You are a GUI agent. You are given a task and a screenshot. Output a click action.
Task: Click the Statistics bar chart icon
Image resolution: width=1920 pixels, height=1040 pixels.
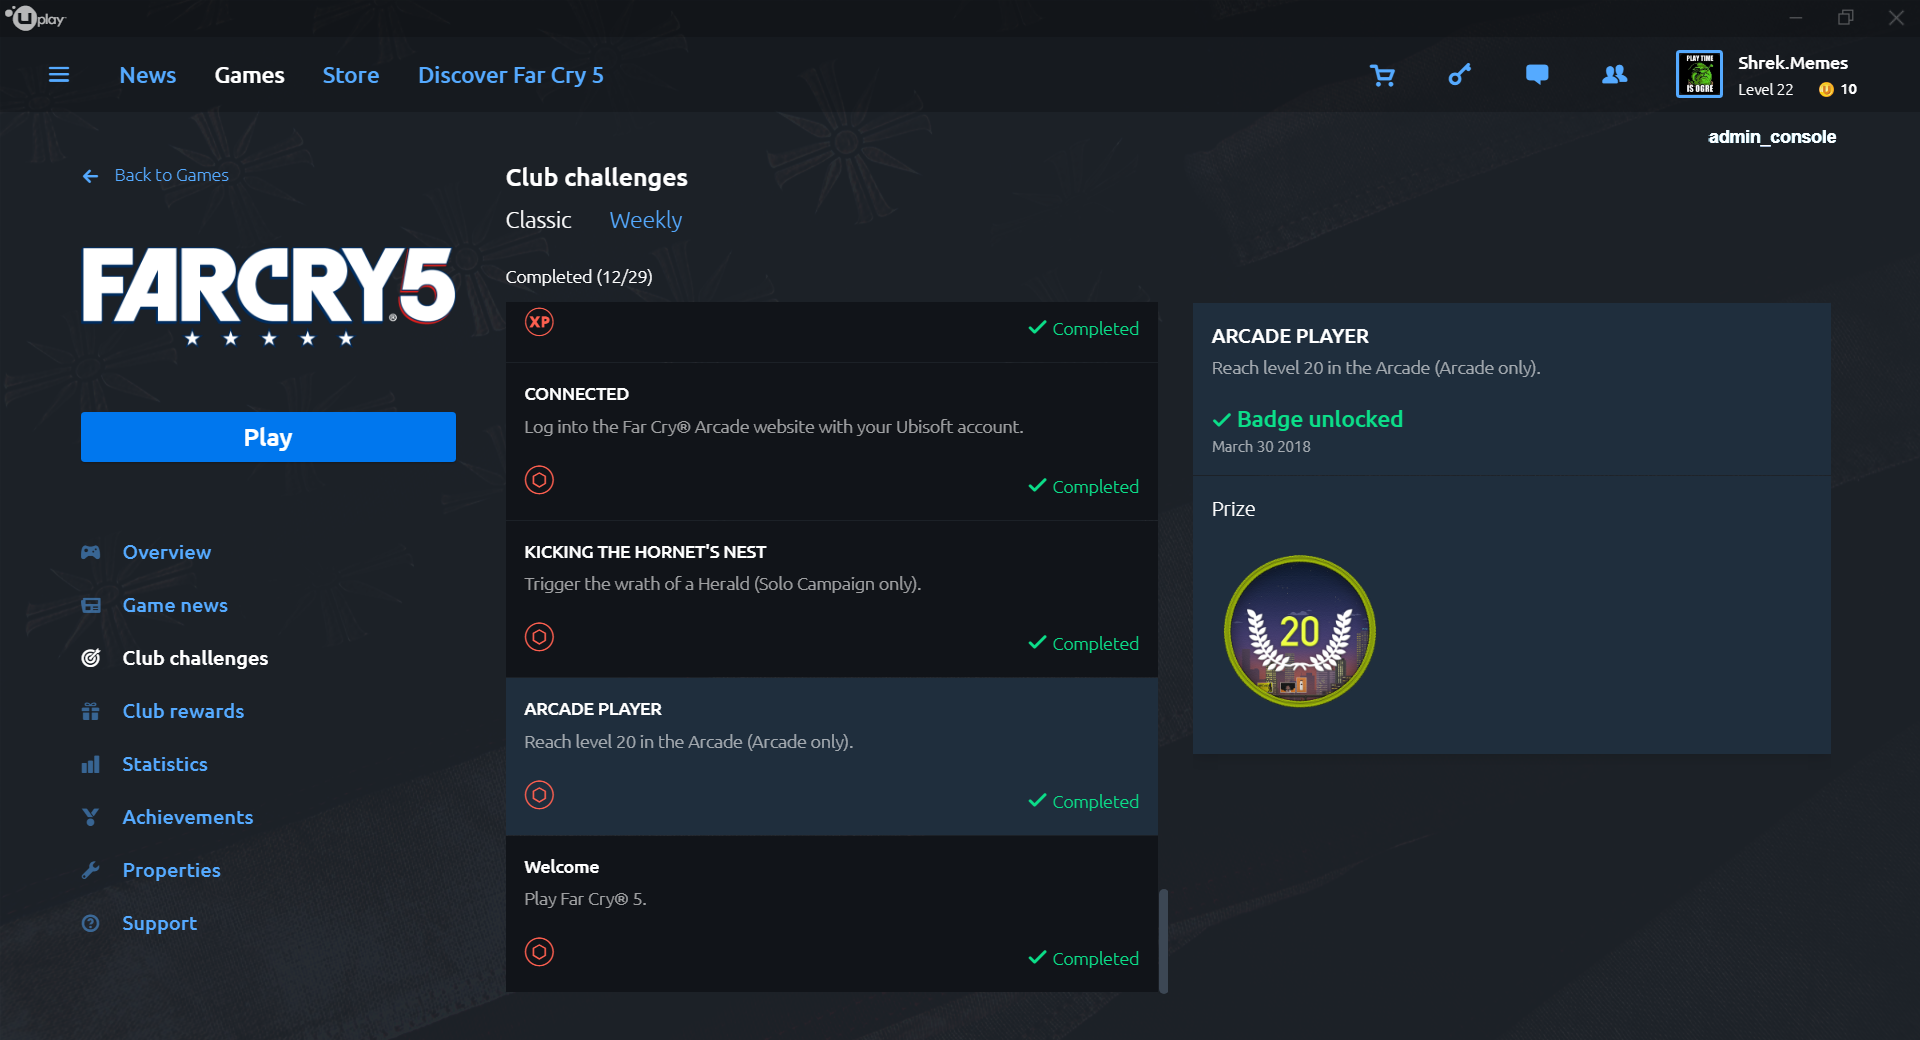point(91,764)
